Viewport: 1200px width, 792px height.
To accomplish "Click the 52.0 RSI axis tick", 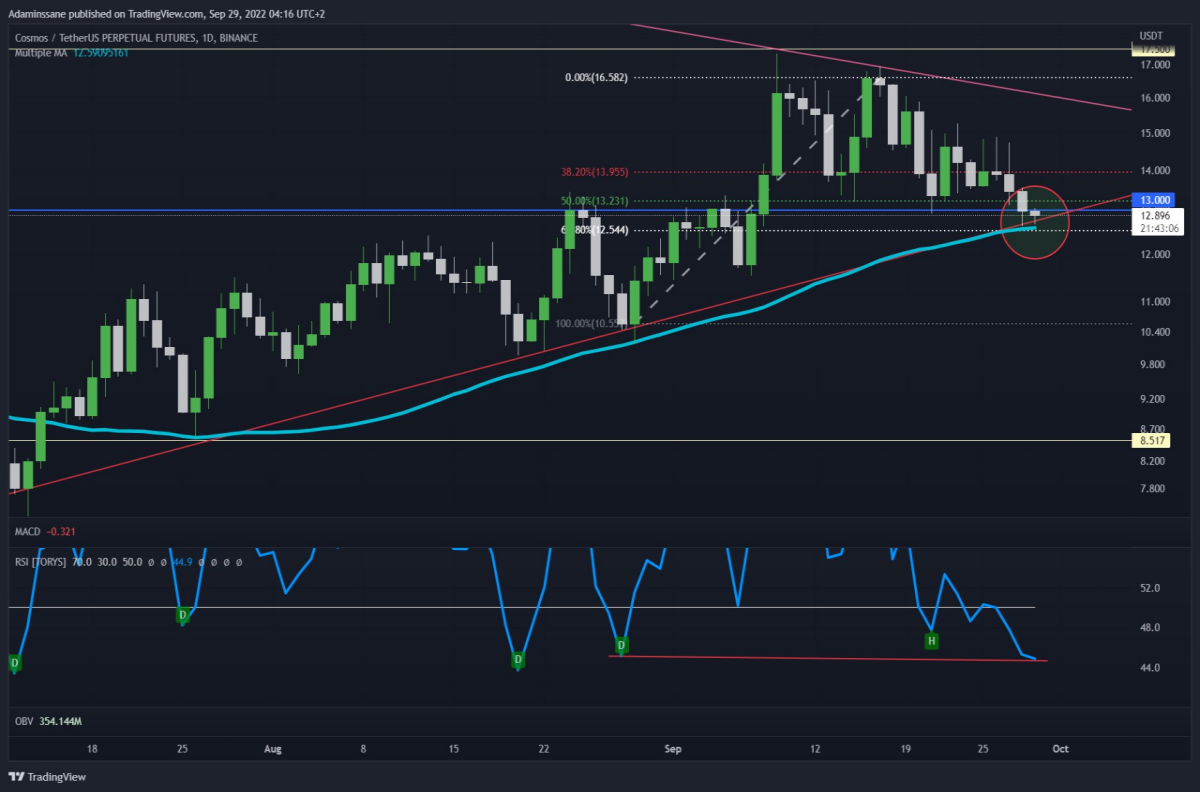I will pyautogui.click(x=1150, y=588).
